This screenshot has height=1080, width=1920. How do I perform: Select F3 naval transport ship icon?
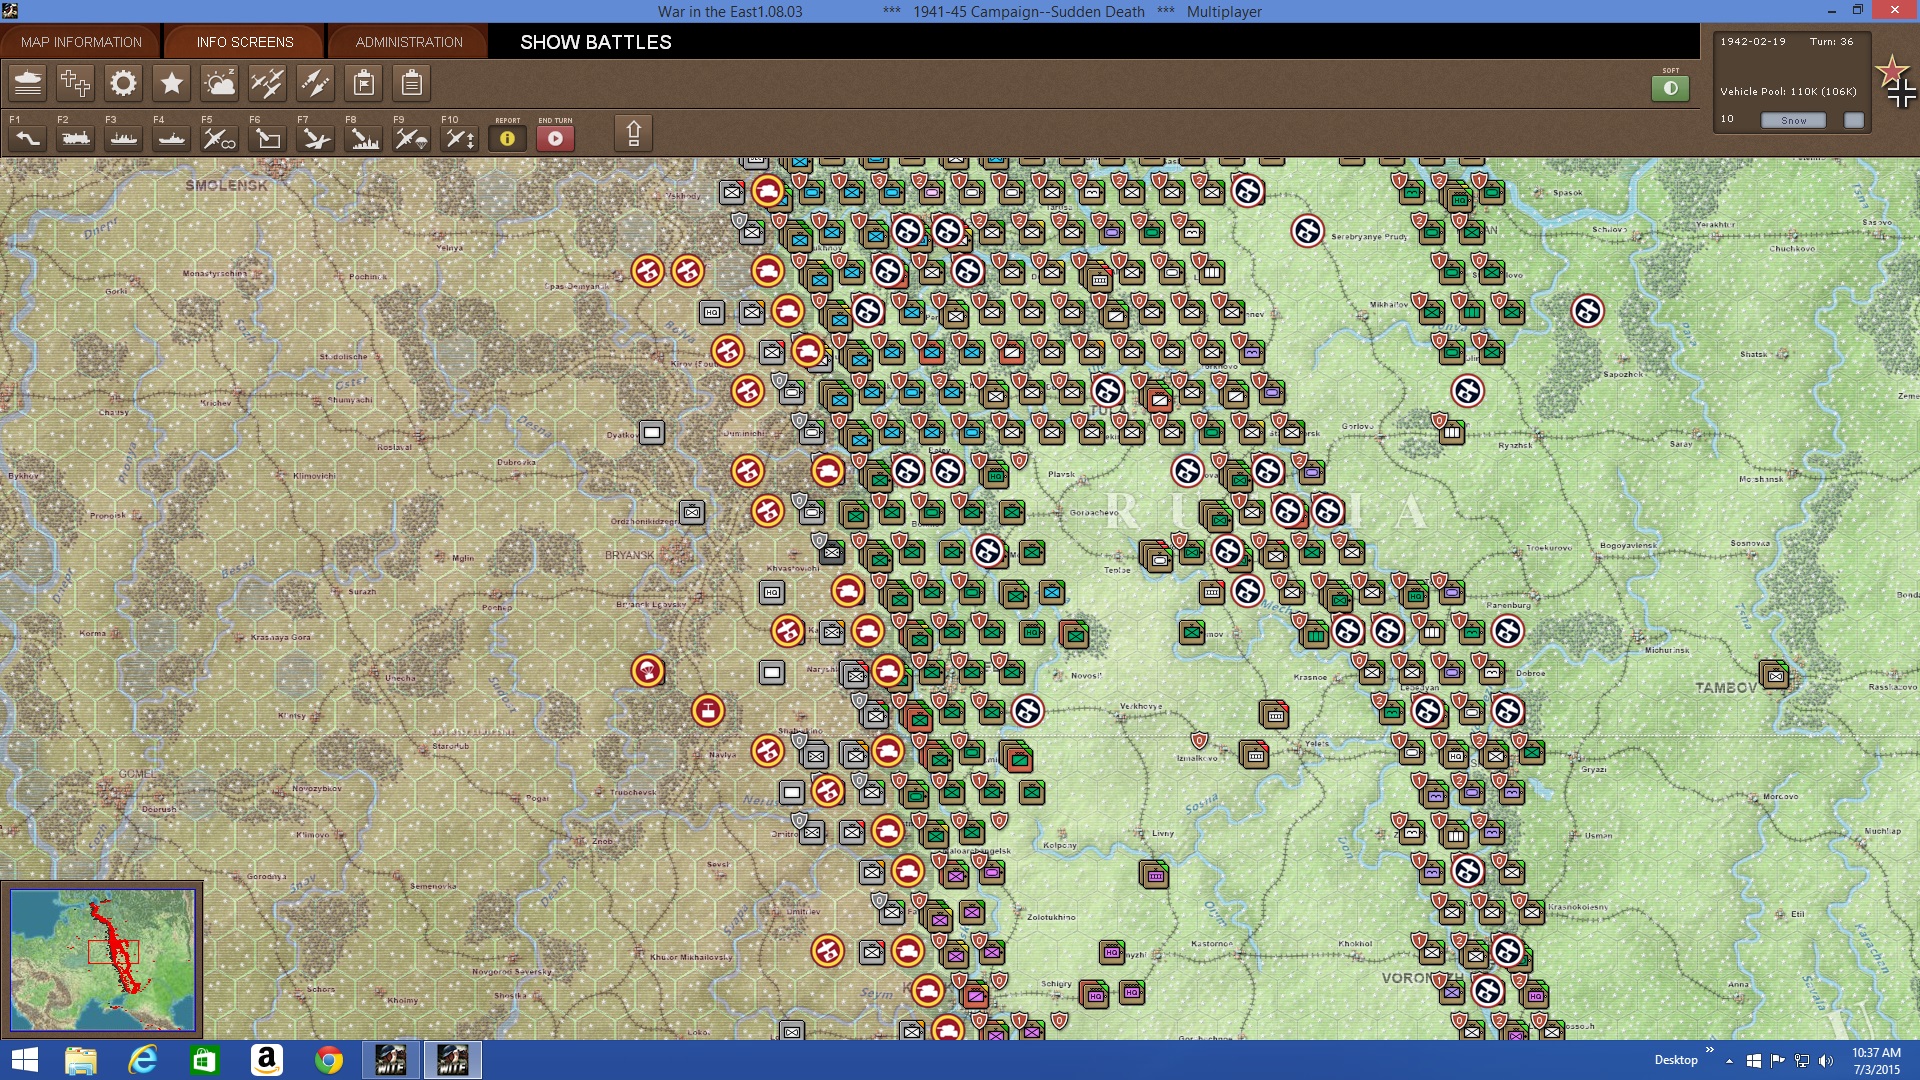tap(124, 139)
